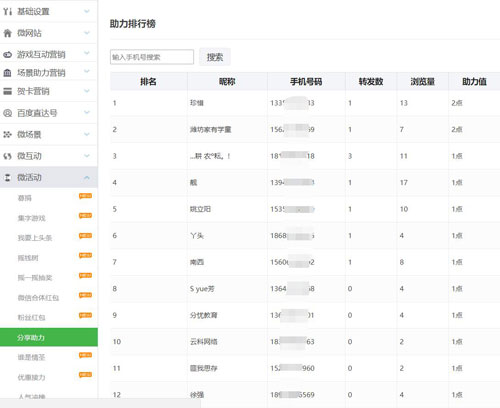Click the 基础设置 fork-and-knife icon
The height and width of the screenshot is (408, 500).
pos(7,12)
